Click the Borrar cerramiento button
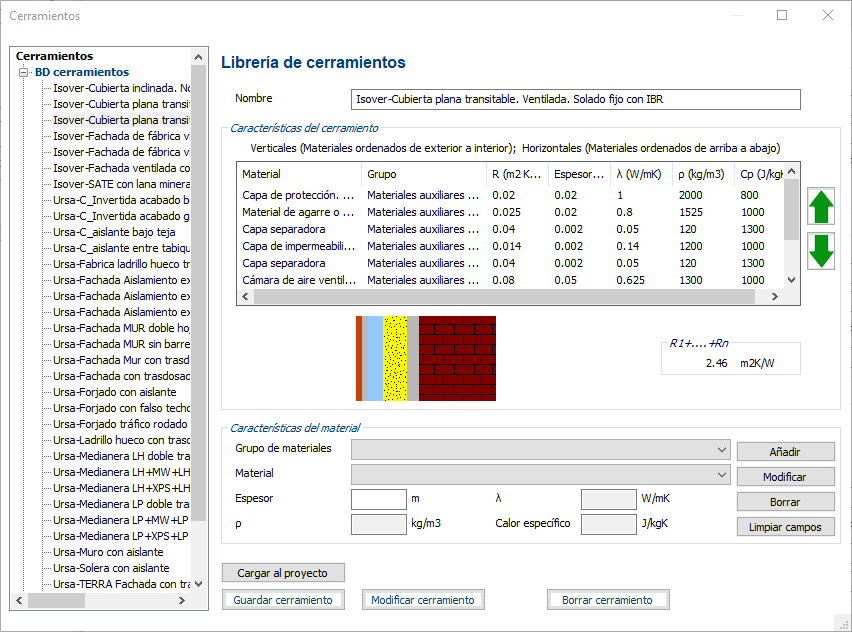 [x=607, y=600]
